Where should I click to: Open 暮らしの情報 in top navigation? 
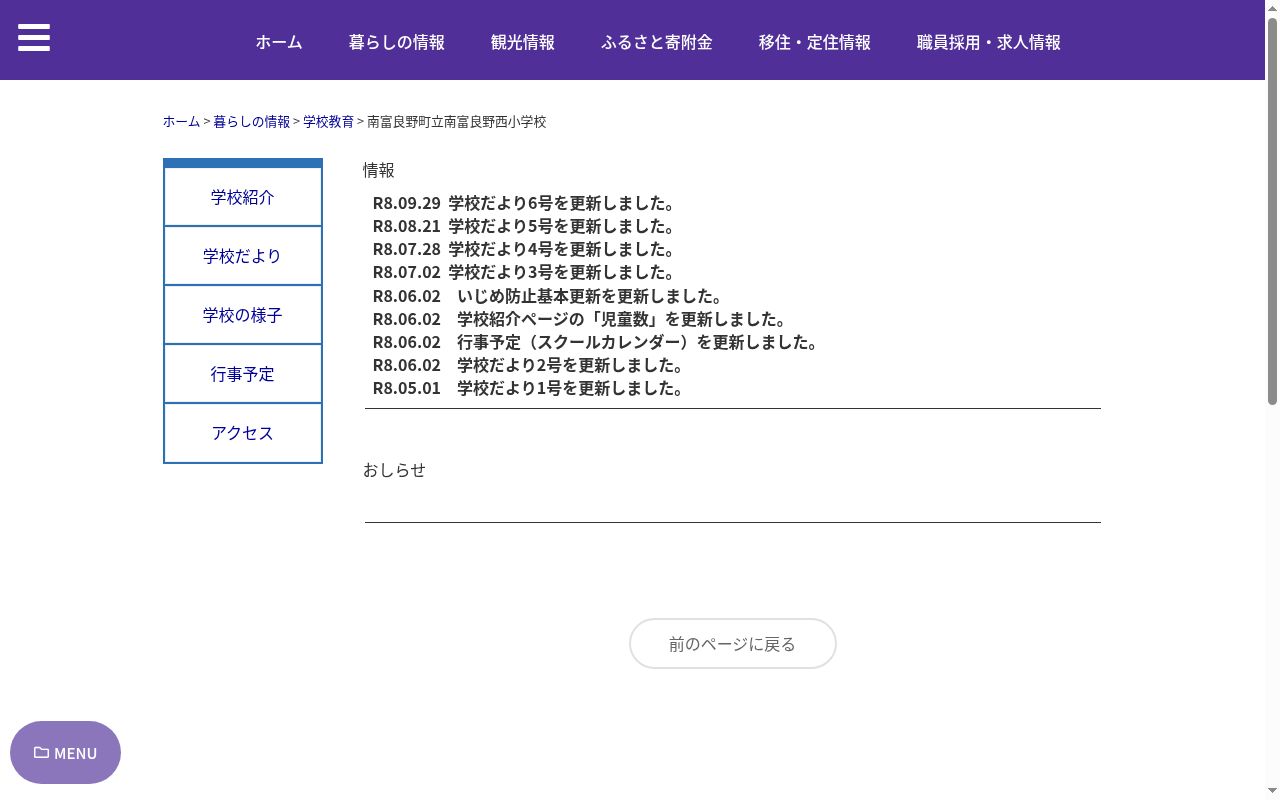point(397,42)
